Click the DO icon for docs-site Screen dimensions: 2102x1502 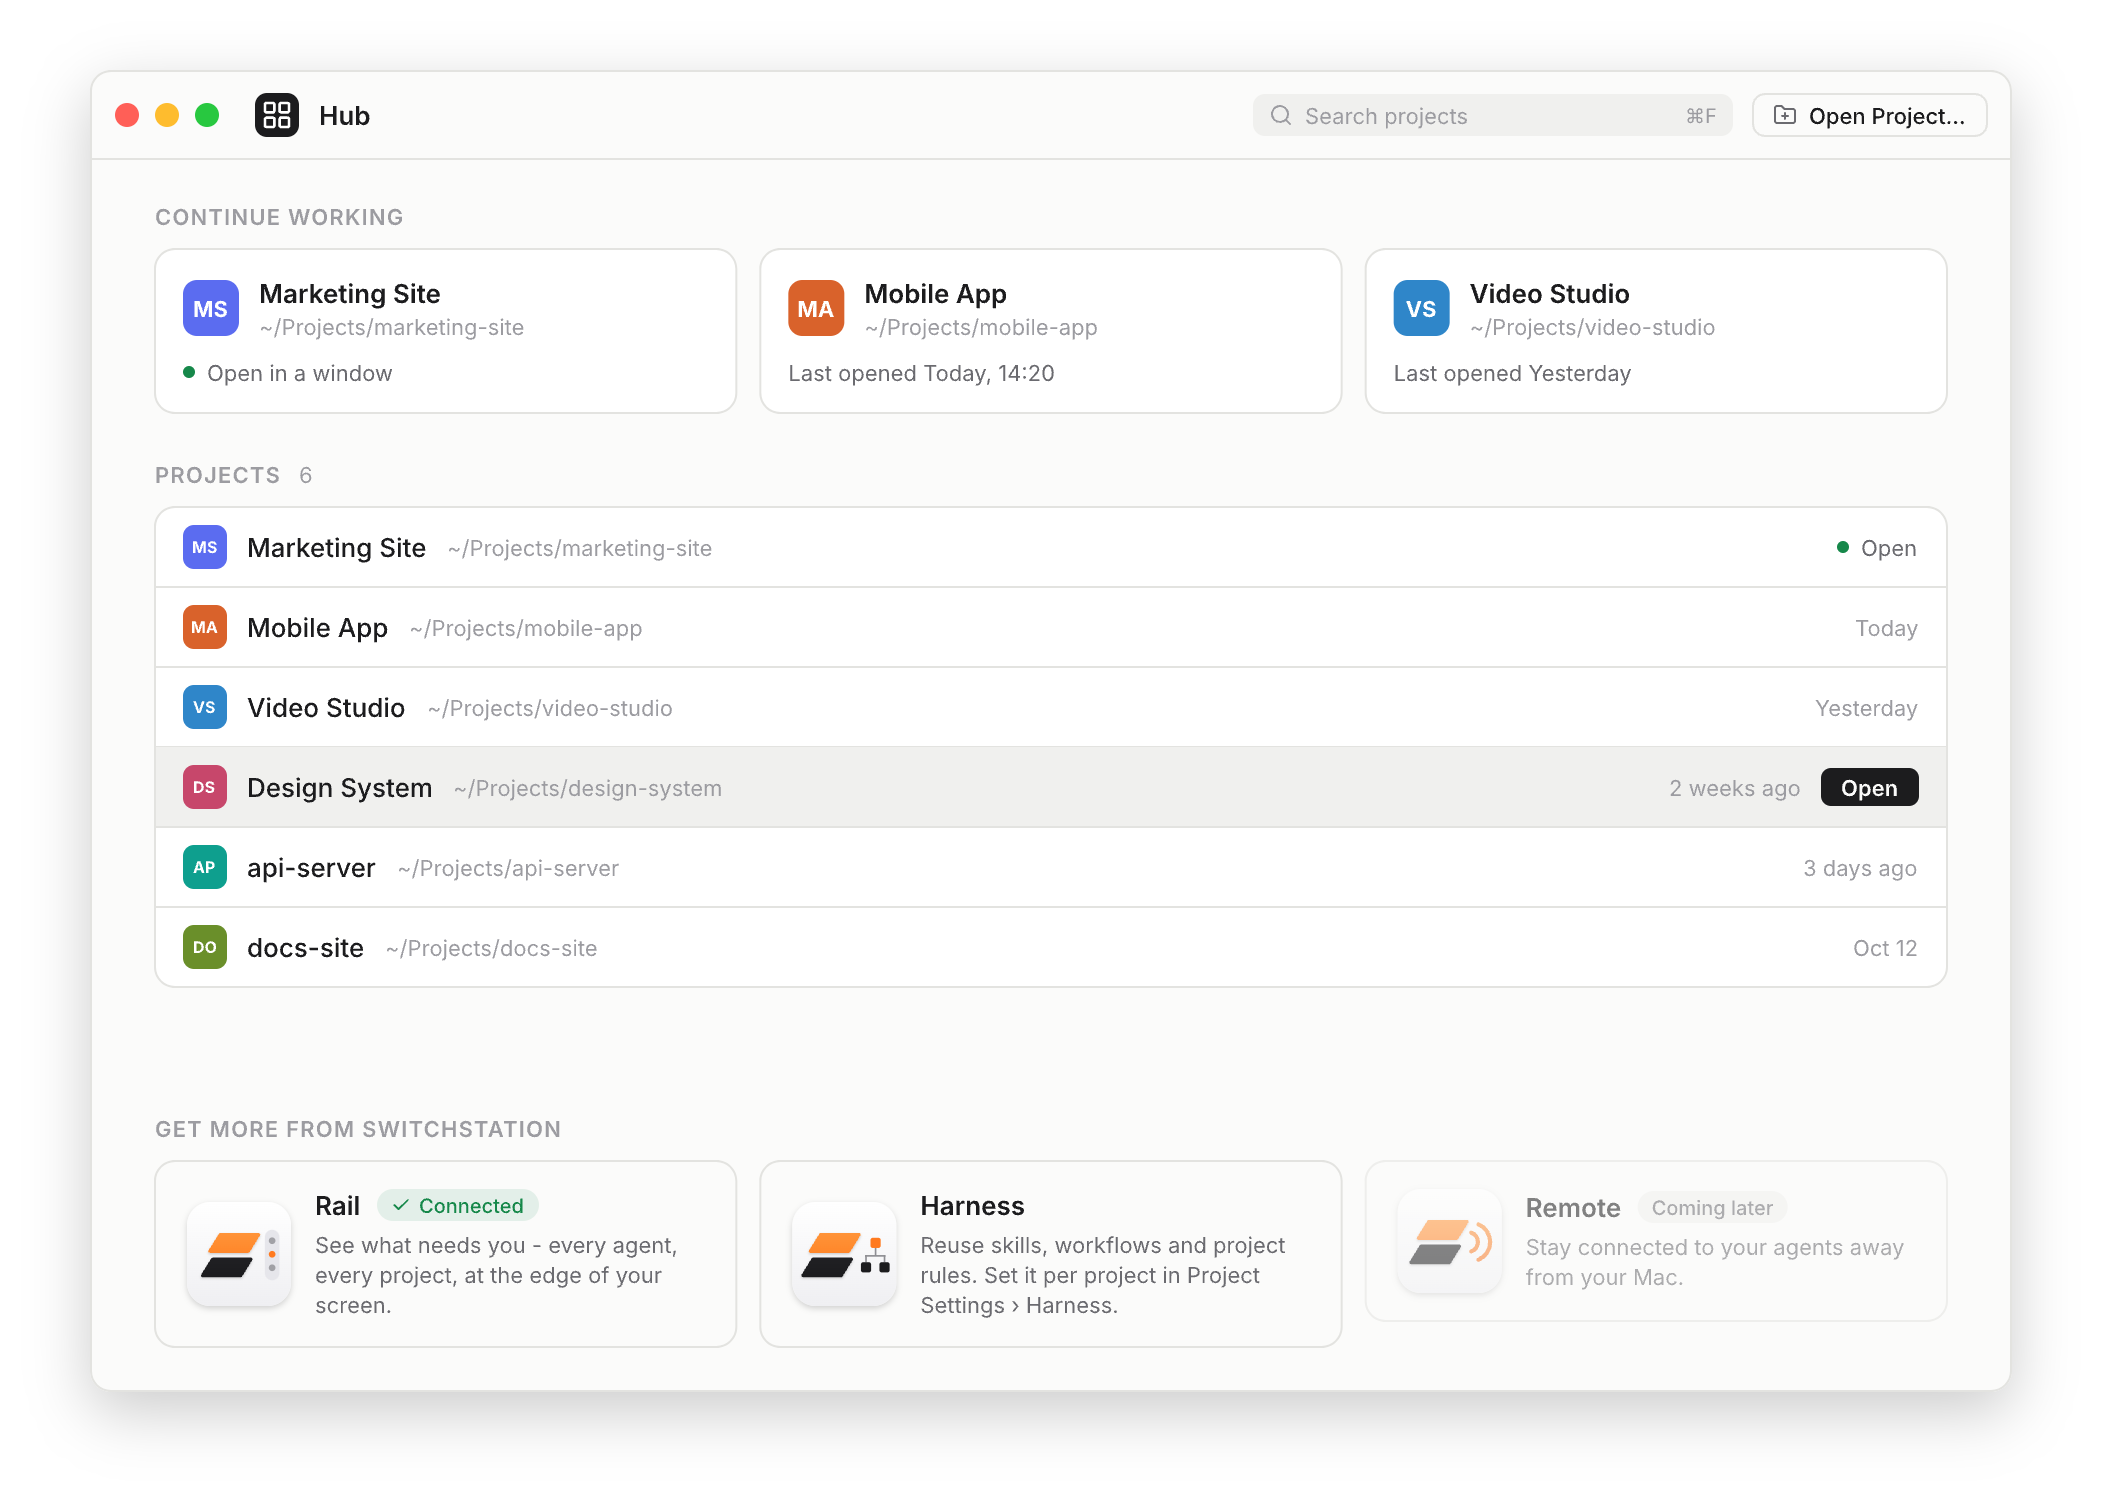coord(205,947)
